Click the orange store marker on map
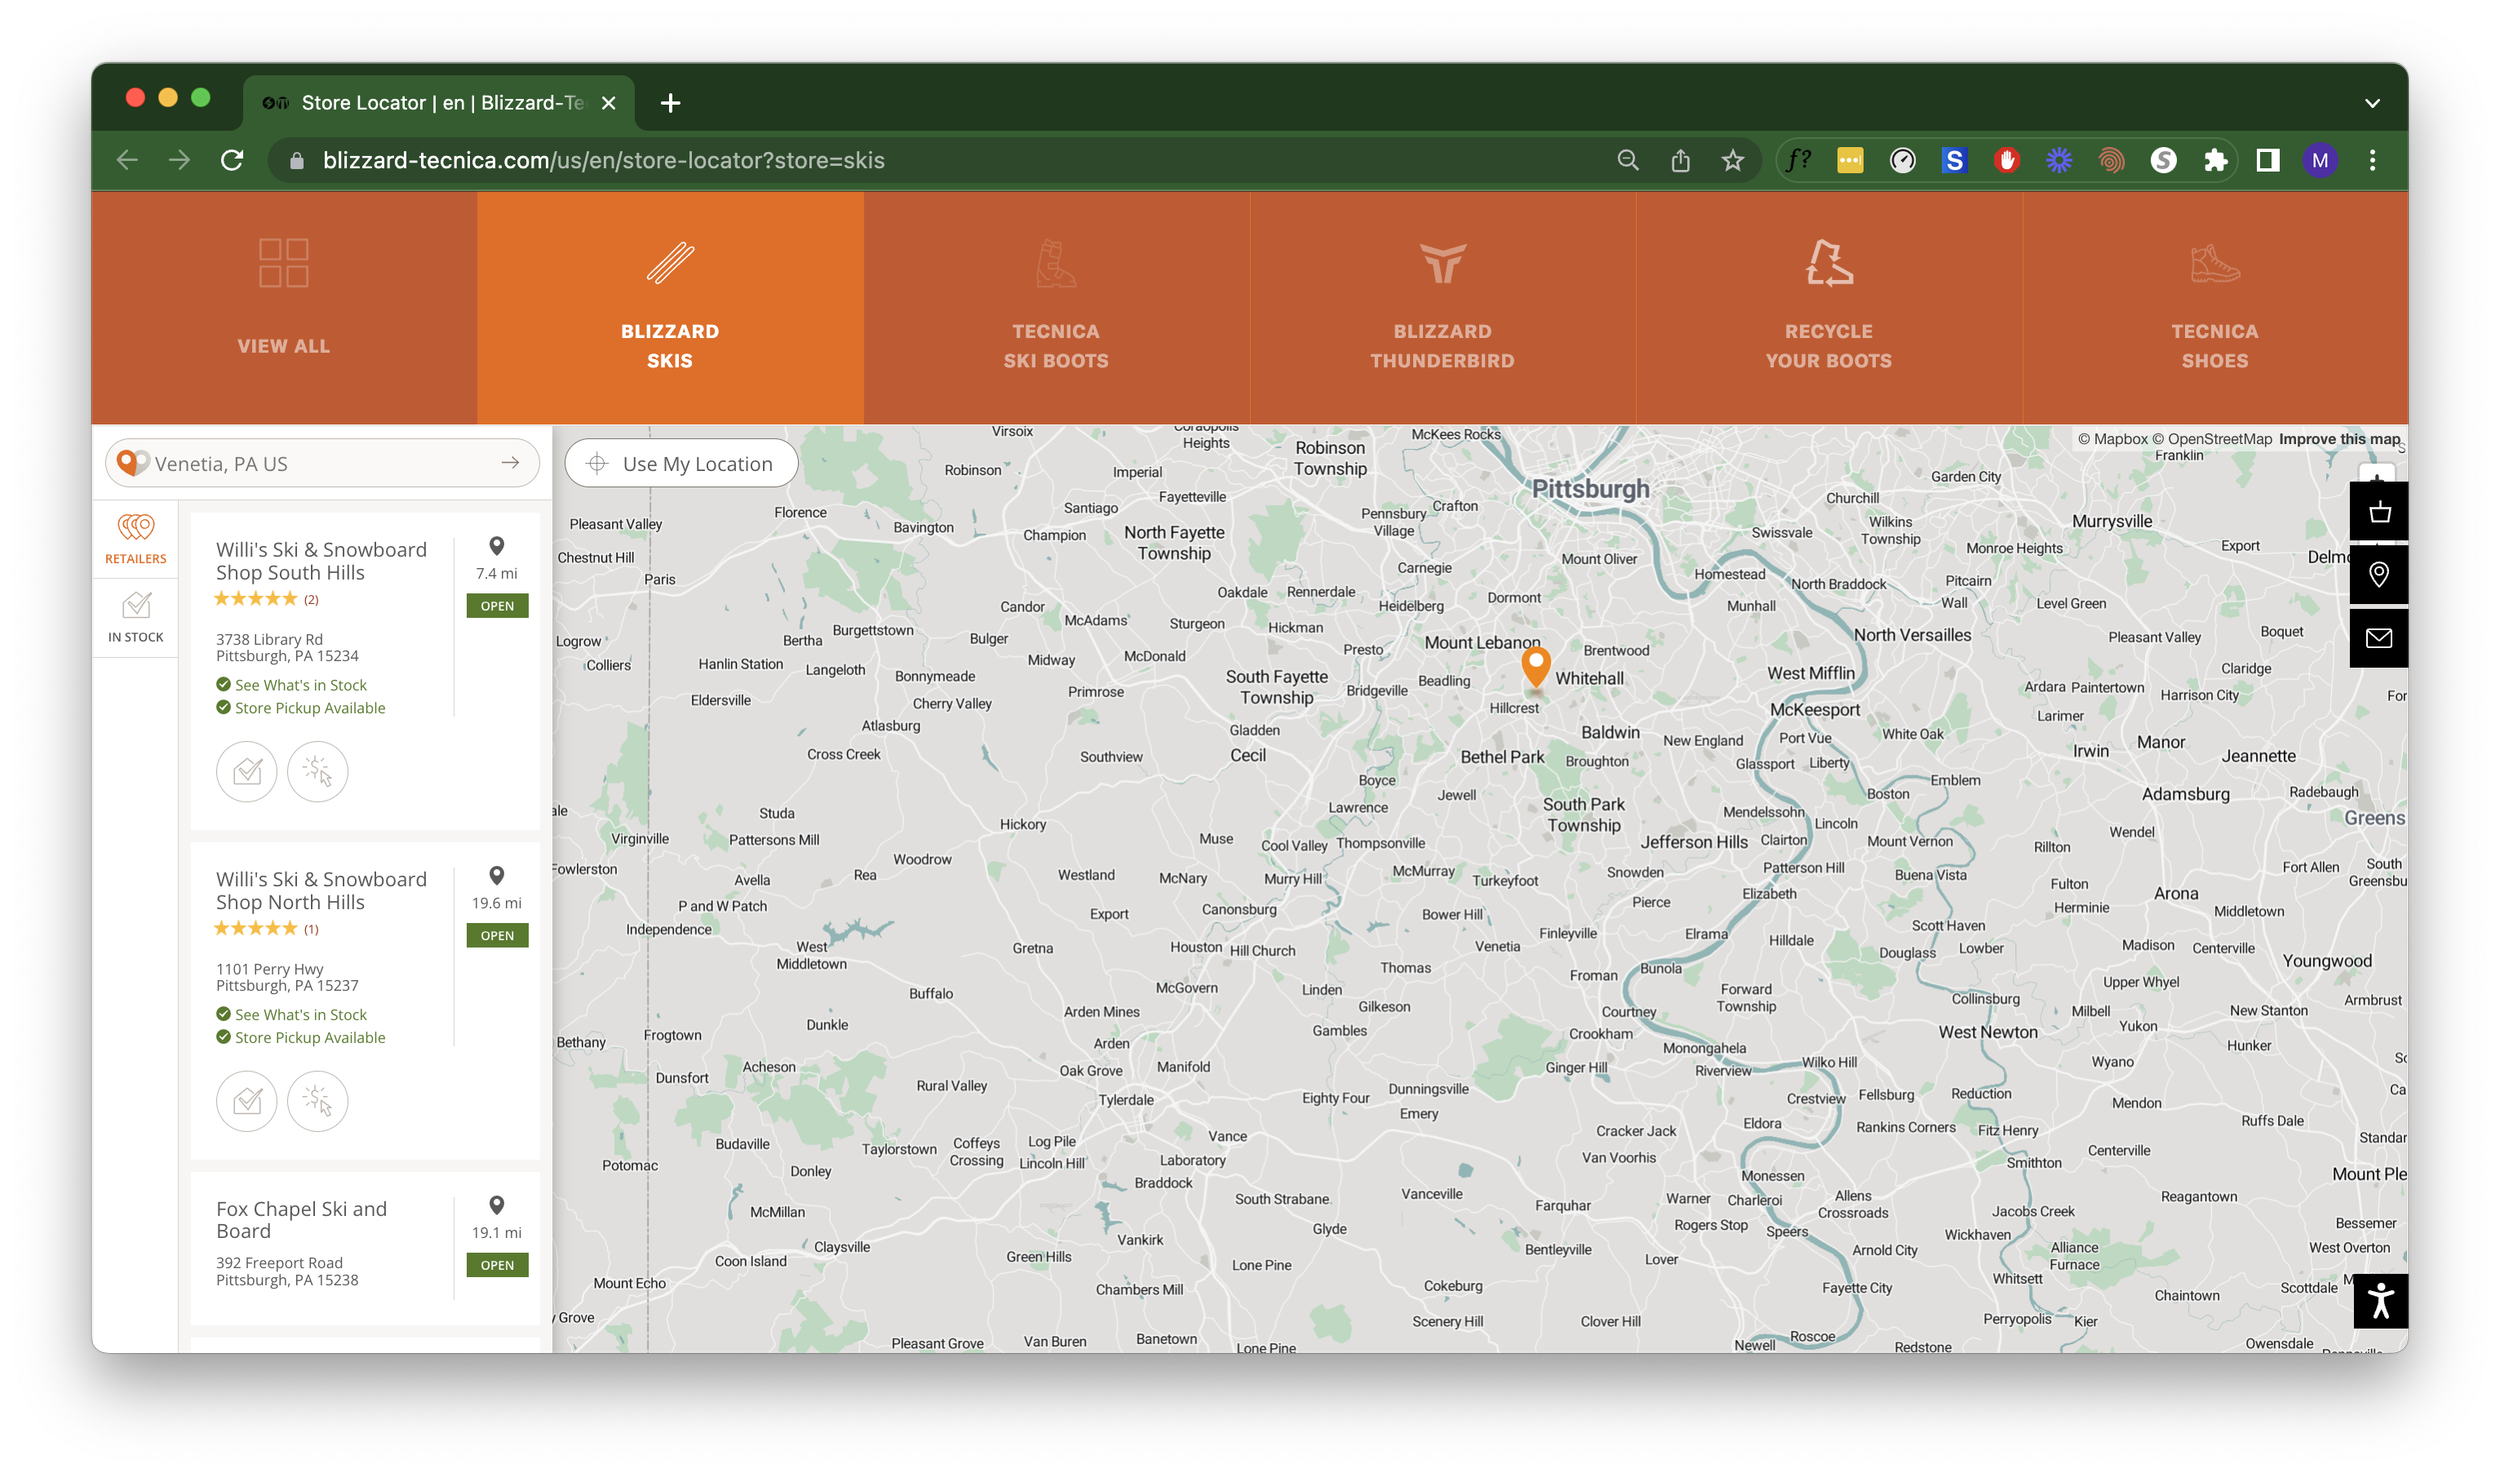 pyautogui.click(x=1535, y=664)
